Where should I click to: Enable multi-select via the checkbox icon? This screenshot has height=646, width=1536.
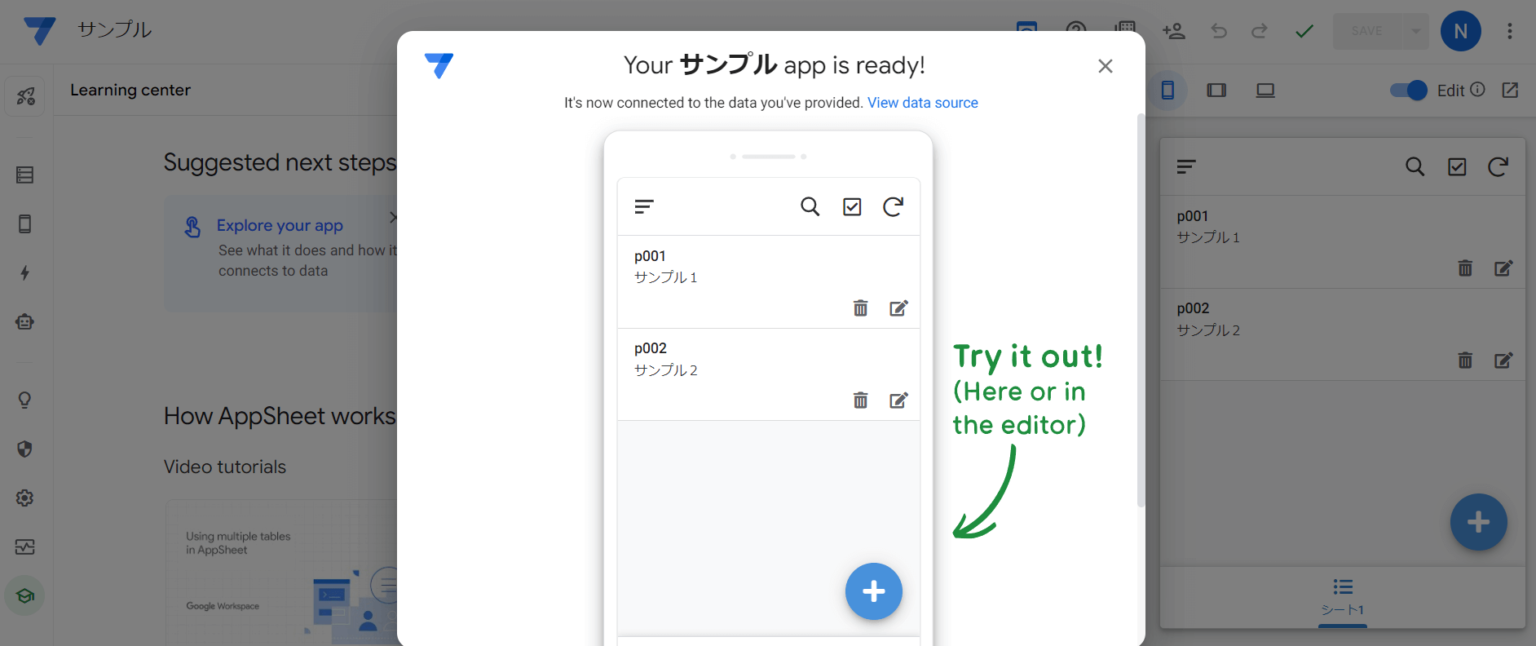coord(852,206)
